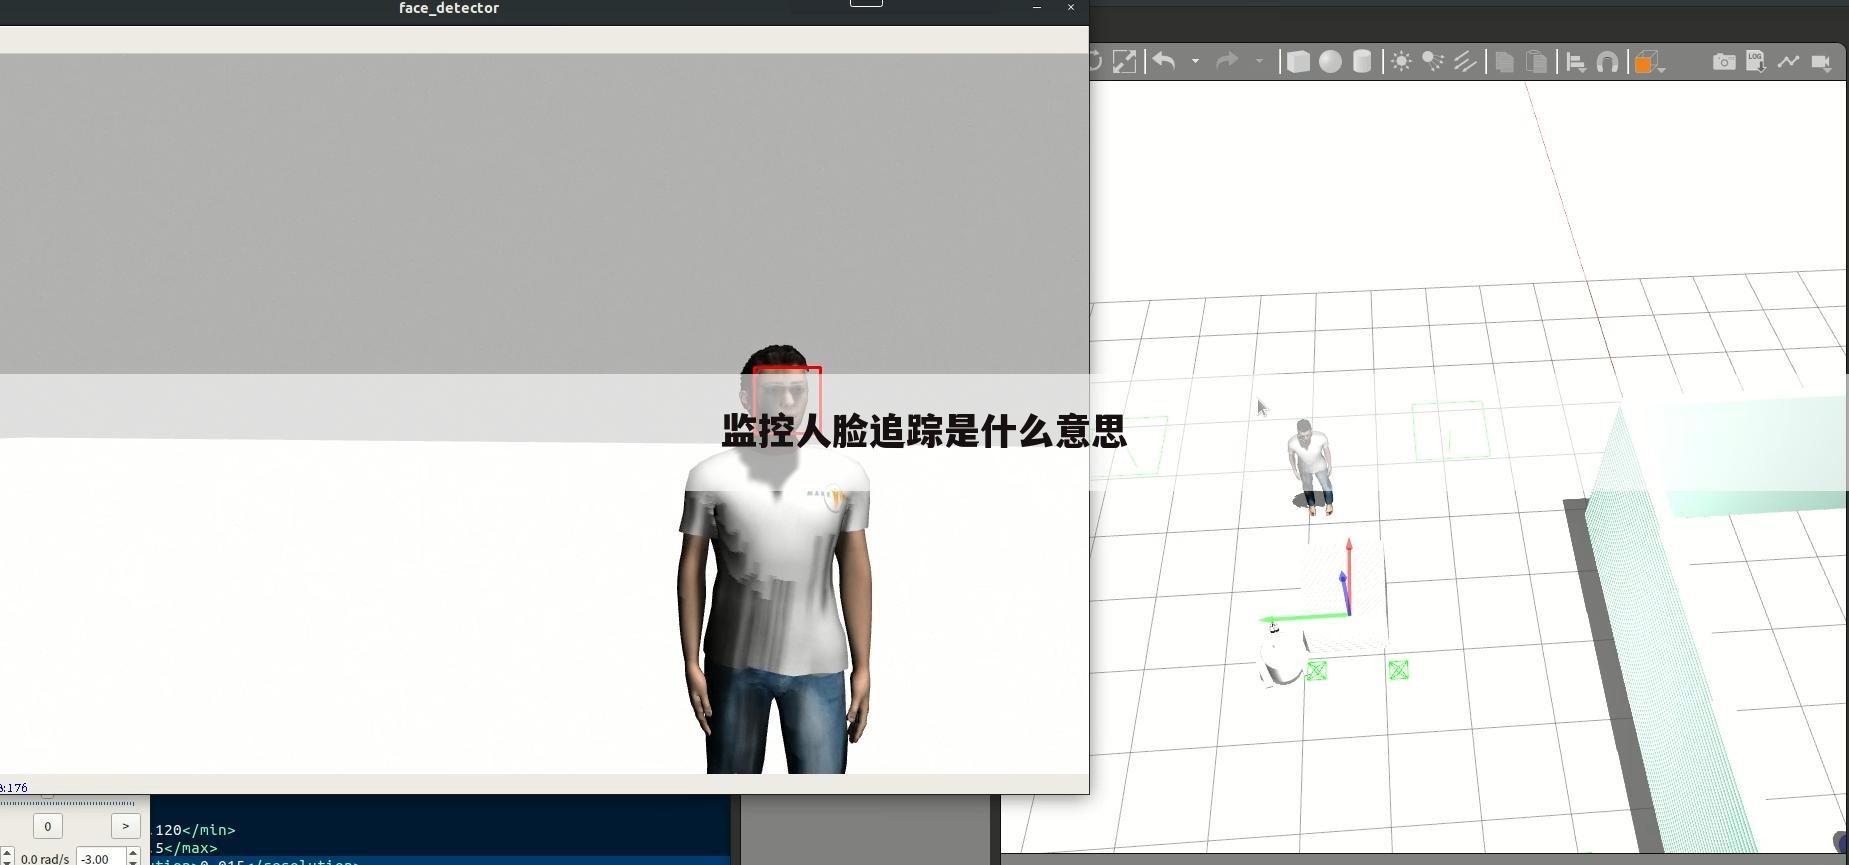1849x865 pixels.
Task: Add a point light in Gazebo
Action: click(x=1402, y=62)
